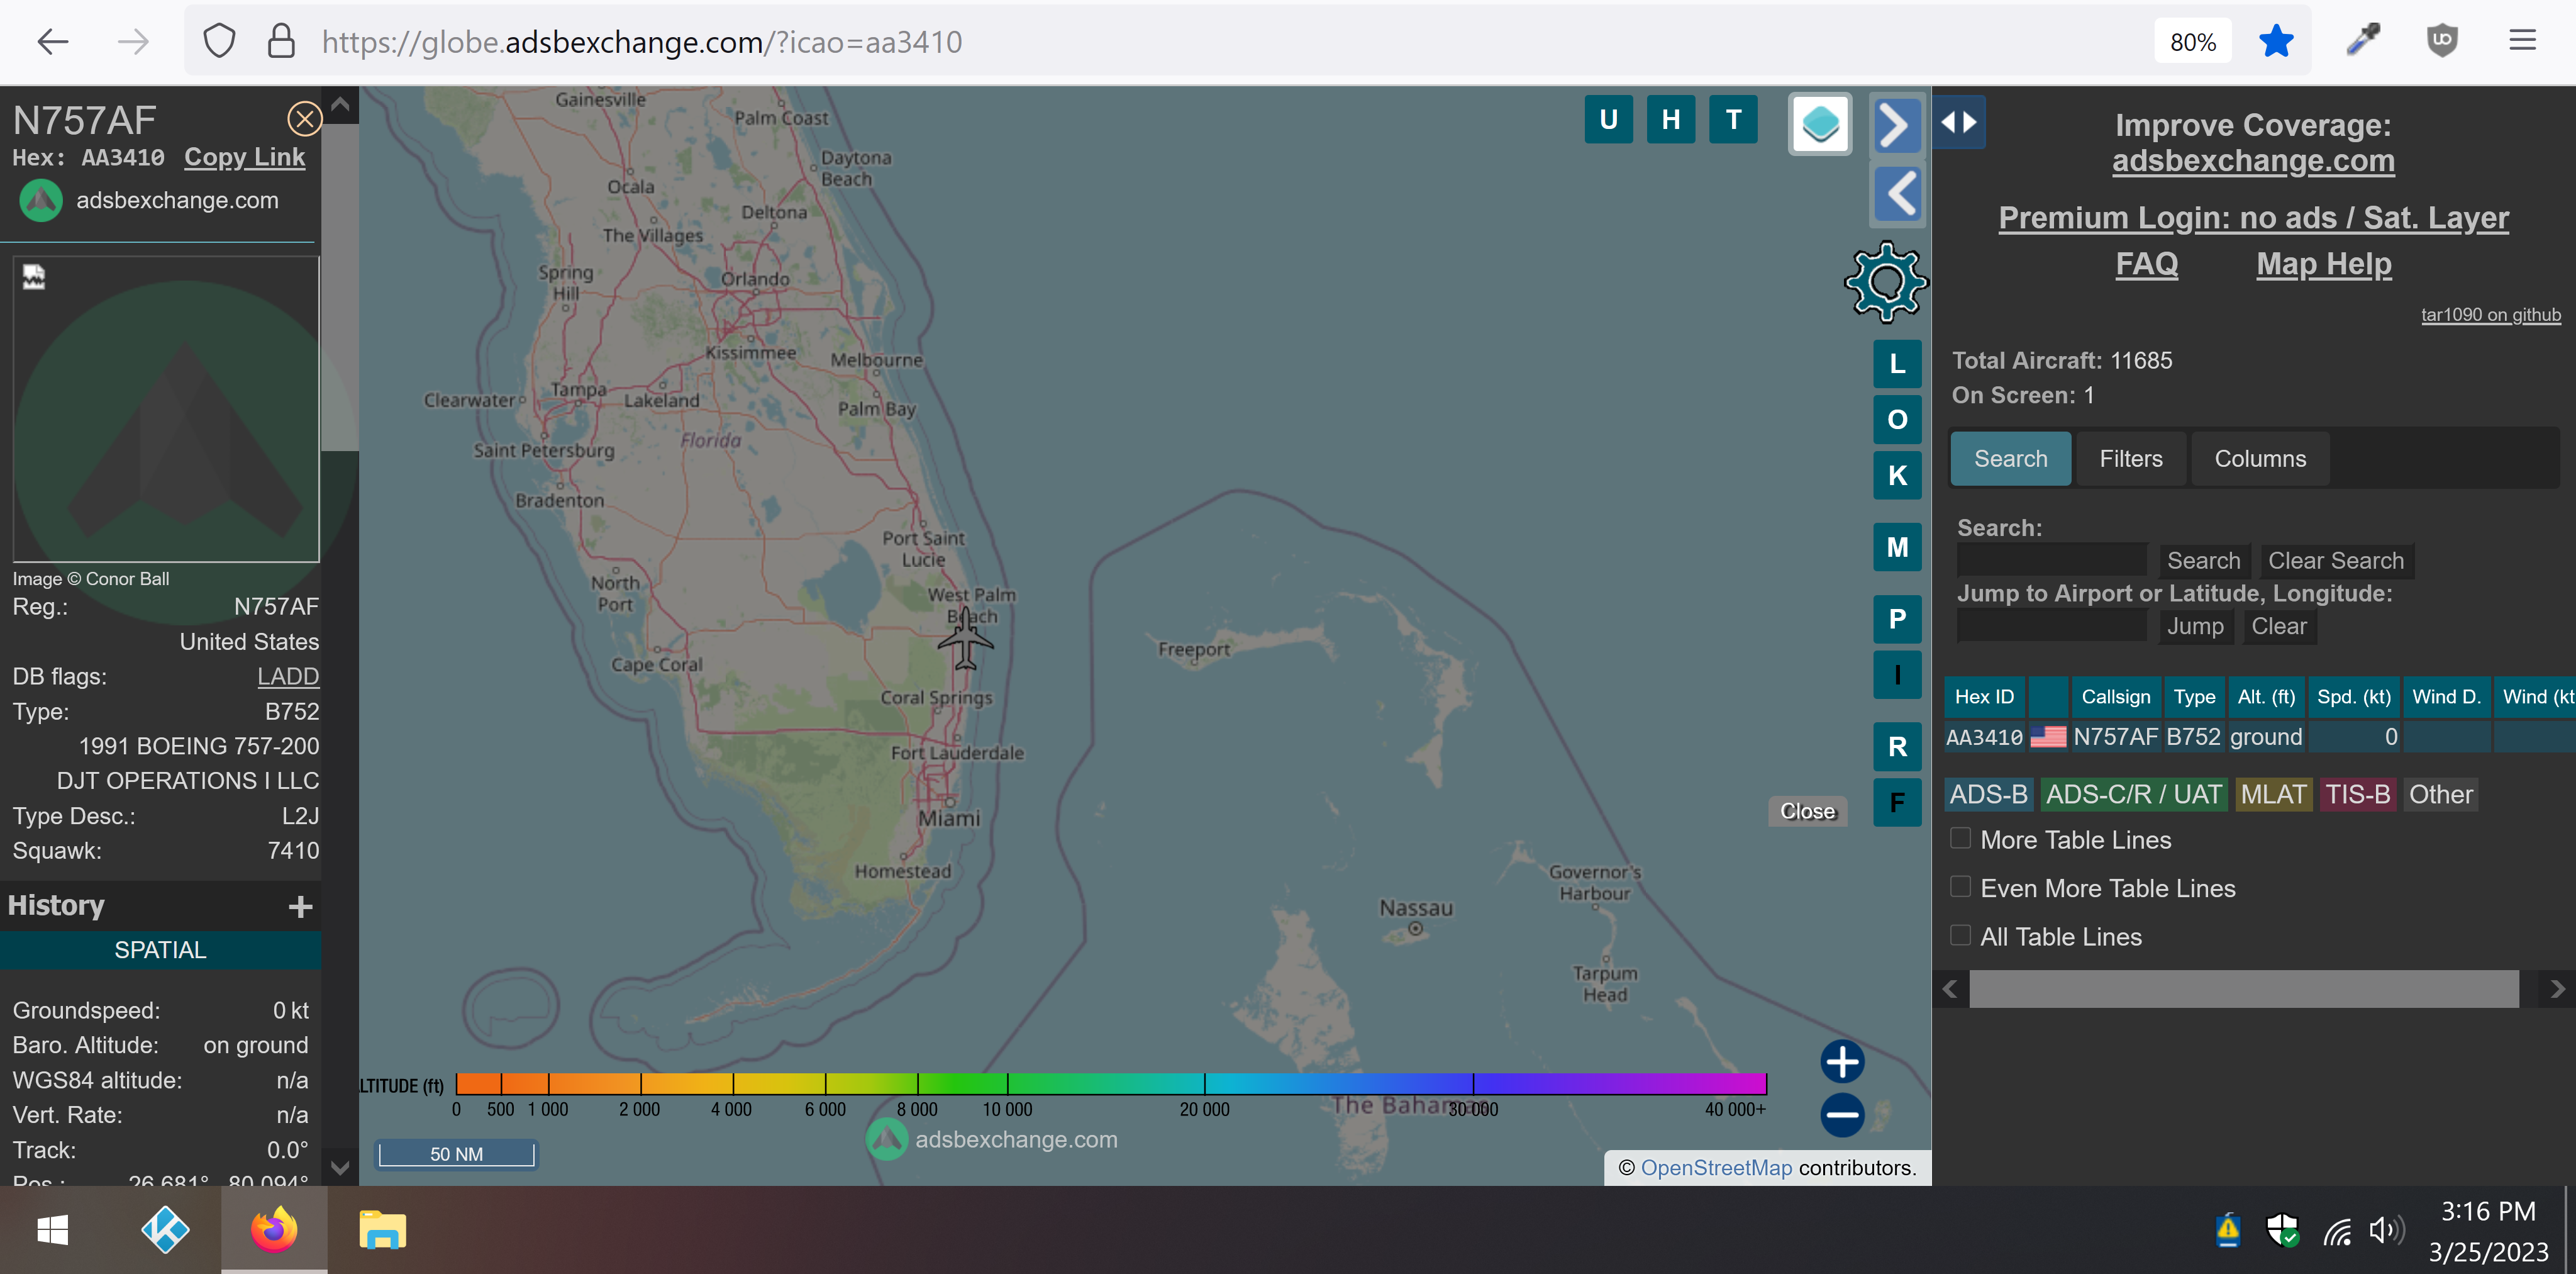Click the SPATIAL section header
Screen dimensions: 2576x1274
pos(160,950)
